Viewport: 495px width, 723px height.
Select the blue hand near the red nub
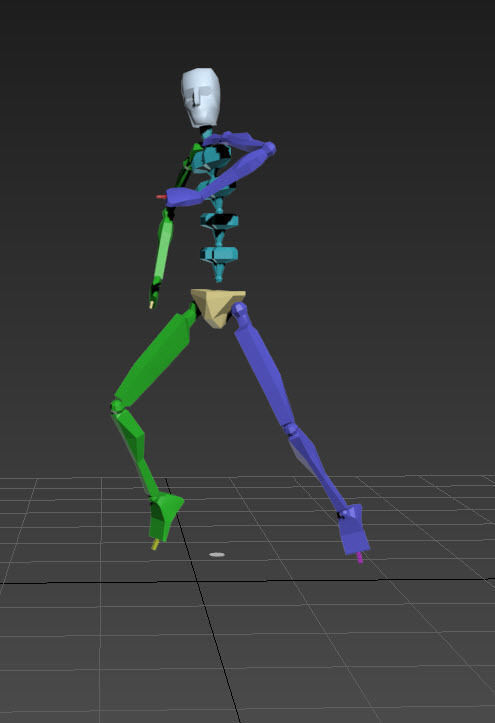coord(184,197)
